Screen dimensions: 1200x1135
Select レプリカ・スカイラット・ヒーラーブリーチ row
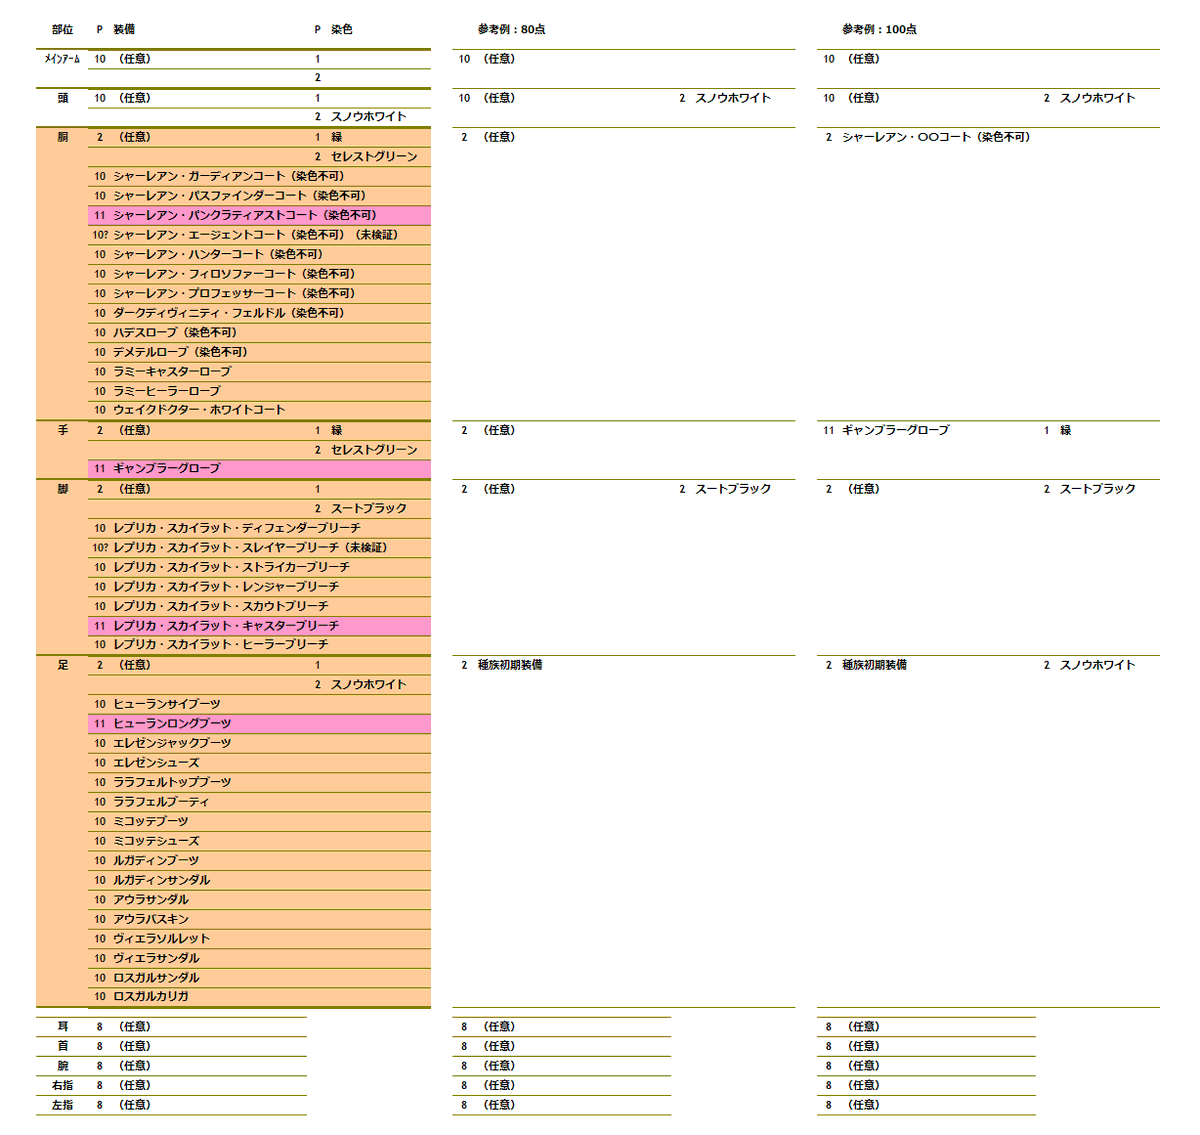[x=260, y=645]
